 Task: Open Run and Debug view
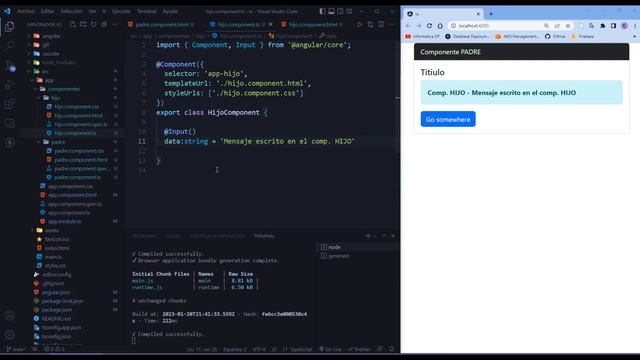tap(10, 84)
